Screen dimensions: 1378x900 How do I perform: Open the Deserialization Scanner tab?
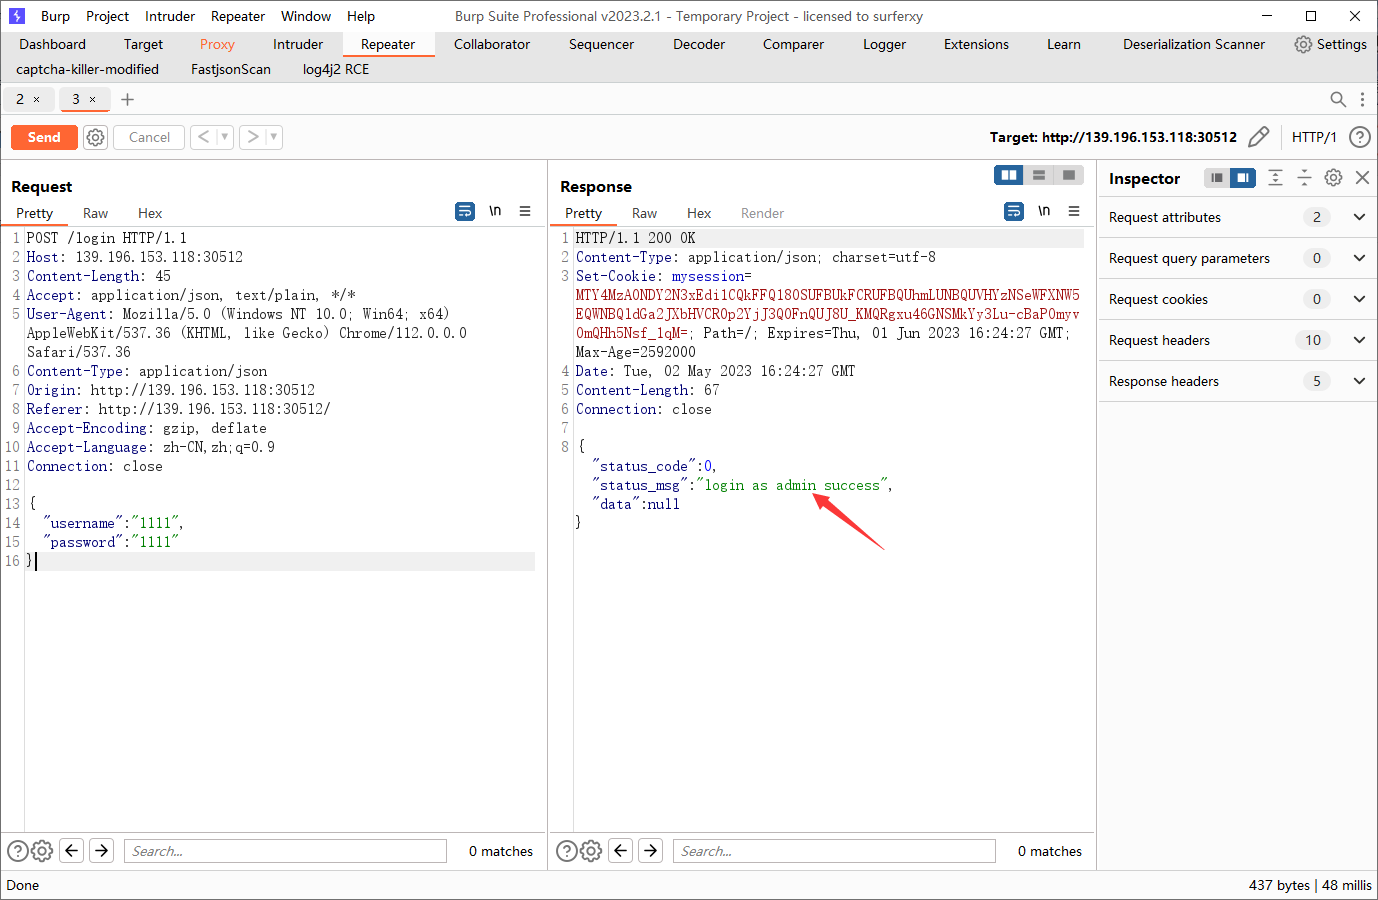point(1194,44)
